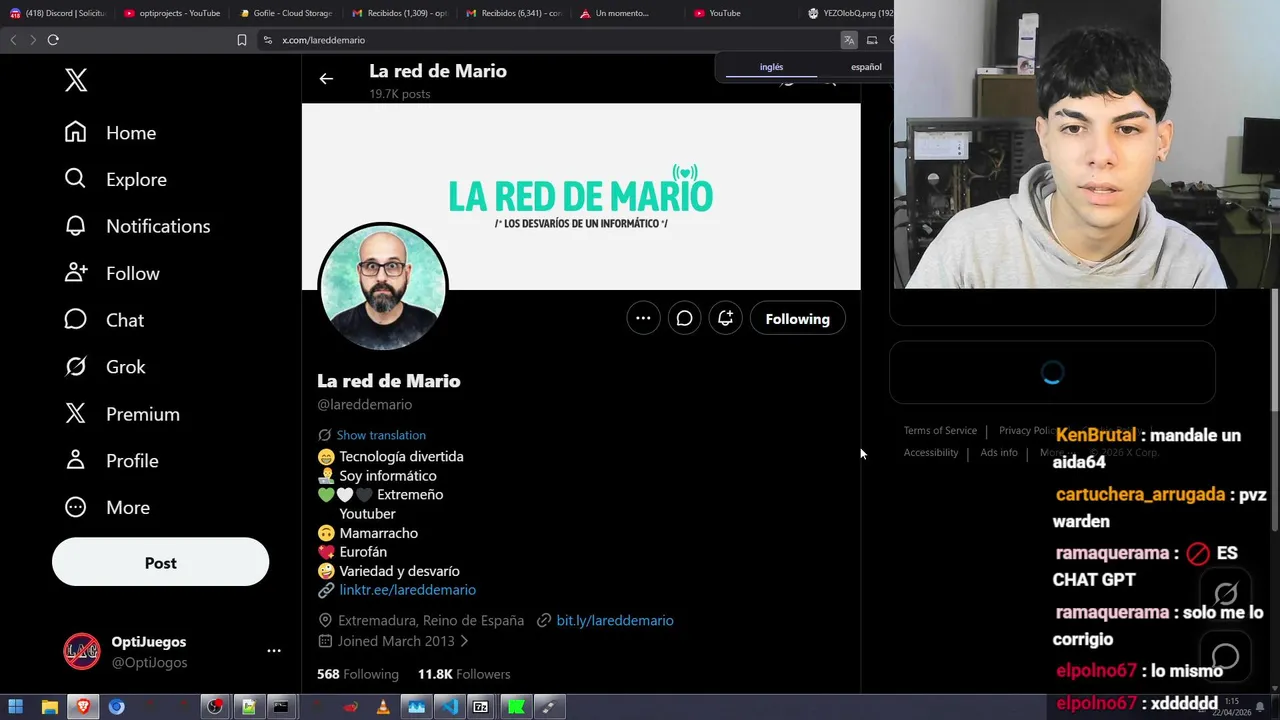Click the OptiJuegos account avatar
Viewport: 1280px width, 720px height.
[82, 652]
